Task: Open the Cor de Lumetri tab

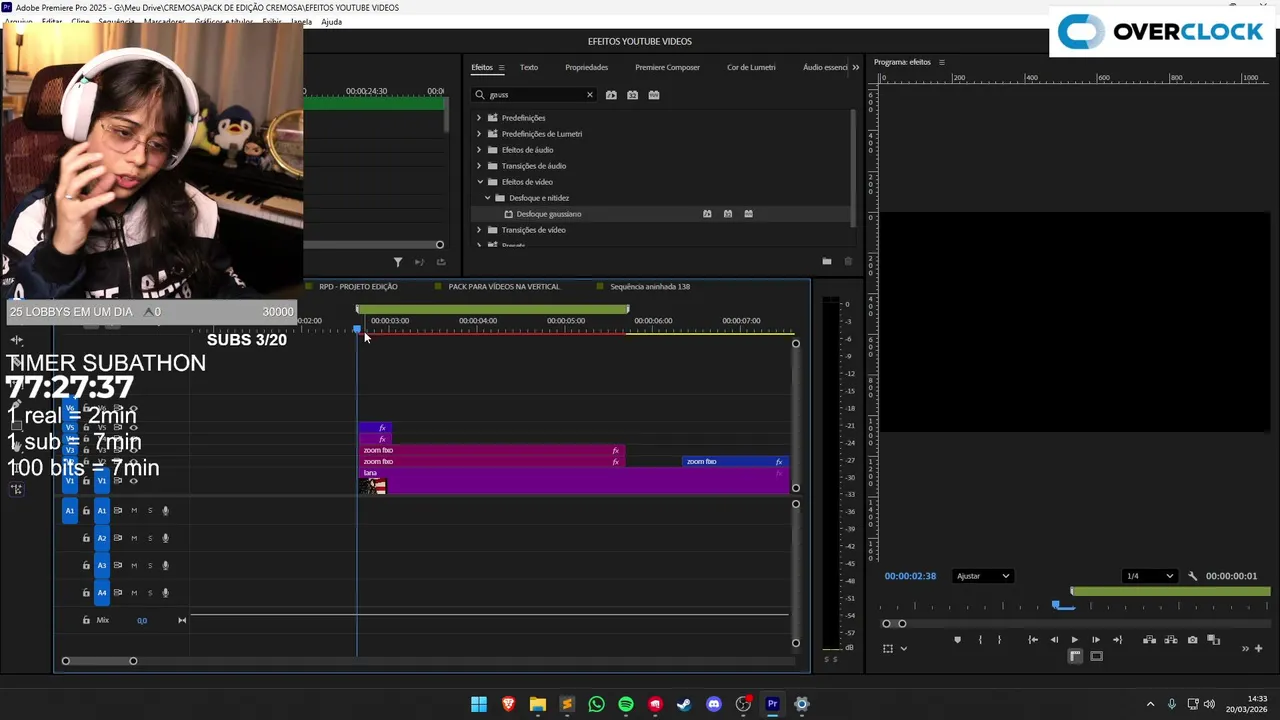Action: (751, 67)
